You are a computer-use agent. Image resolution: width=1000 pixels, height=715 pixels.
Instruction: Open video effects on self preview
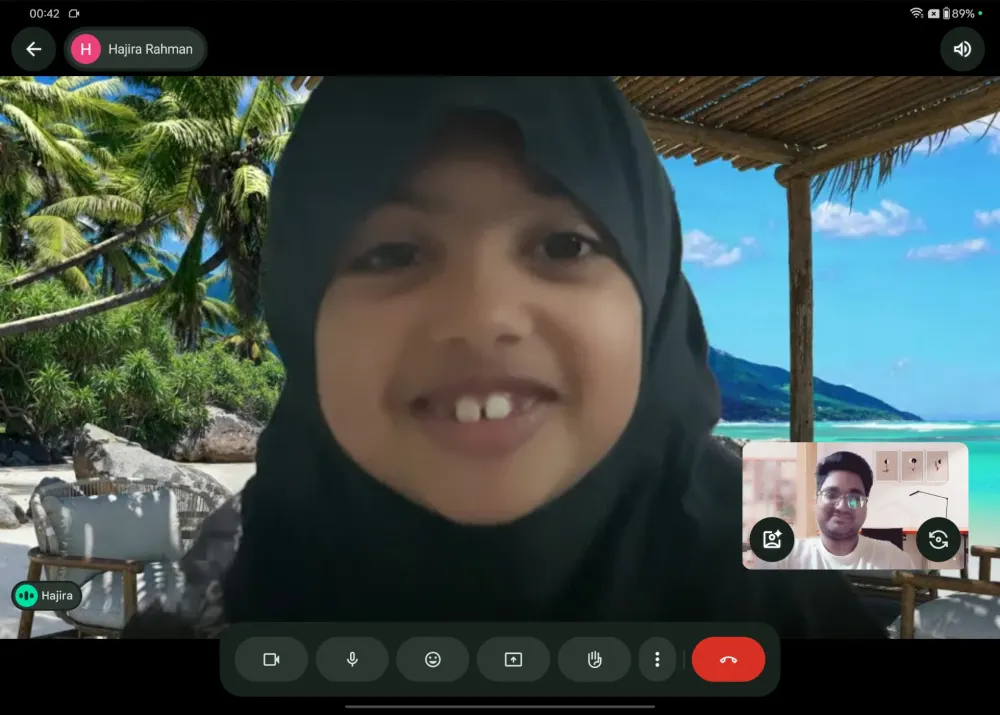click(772, 540)
